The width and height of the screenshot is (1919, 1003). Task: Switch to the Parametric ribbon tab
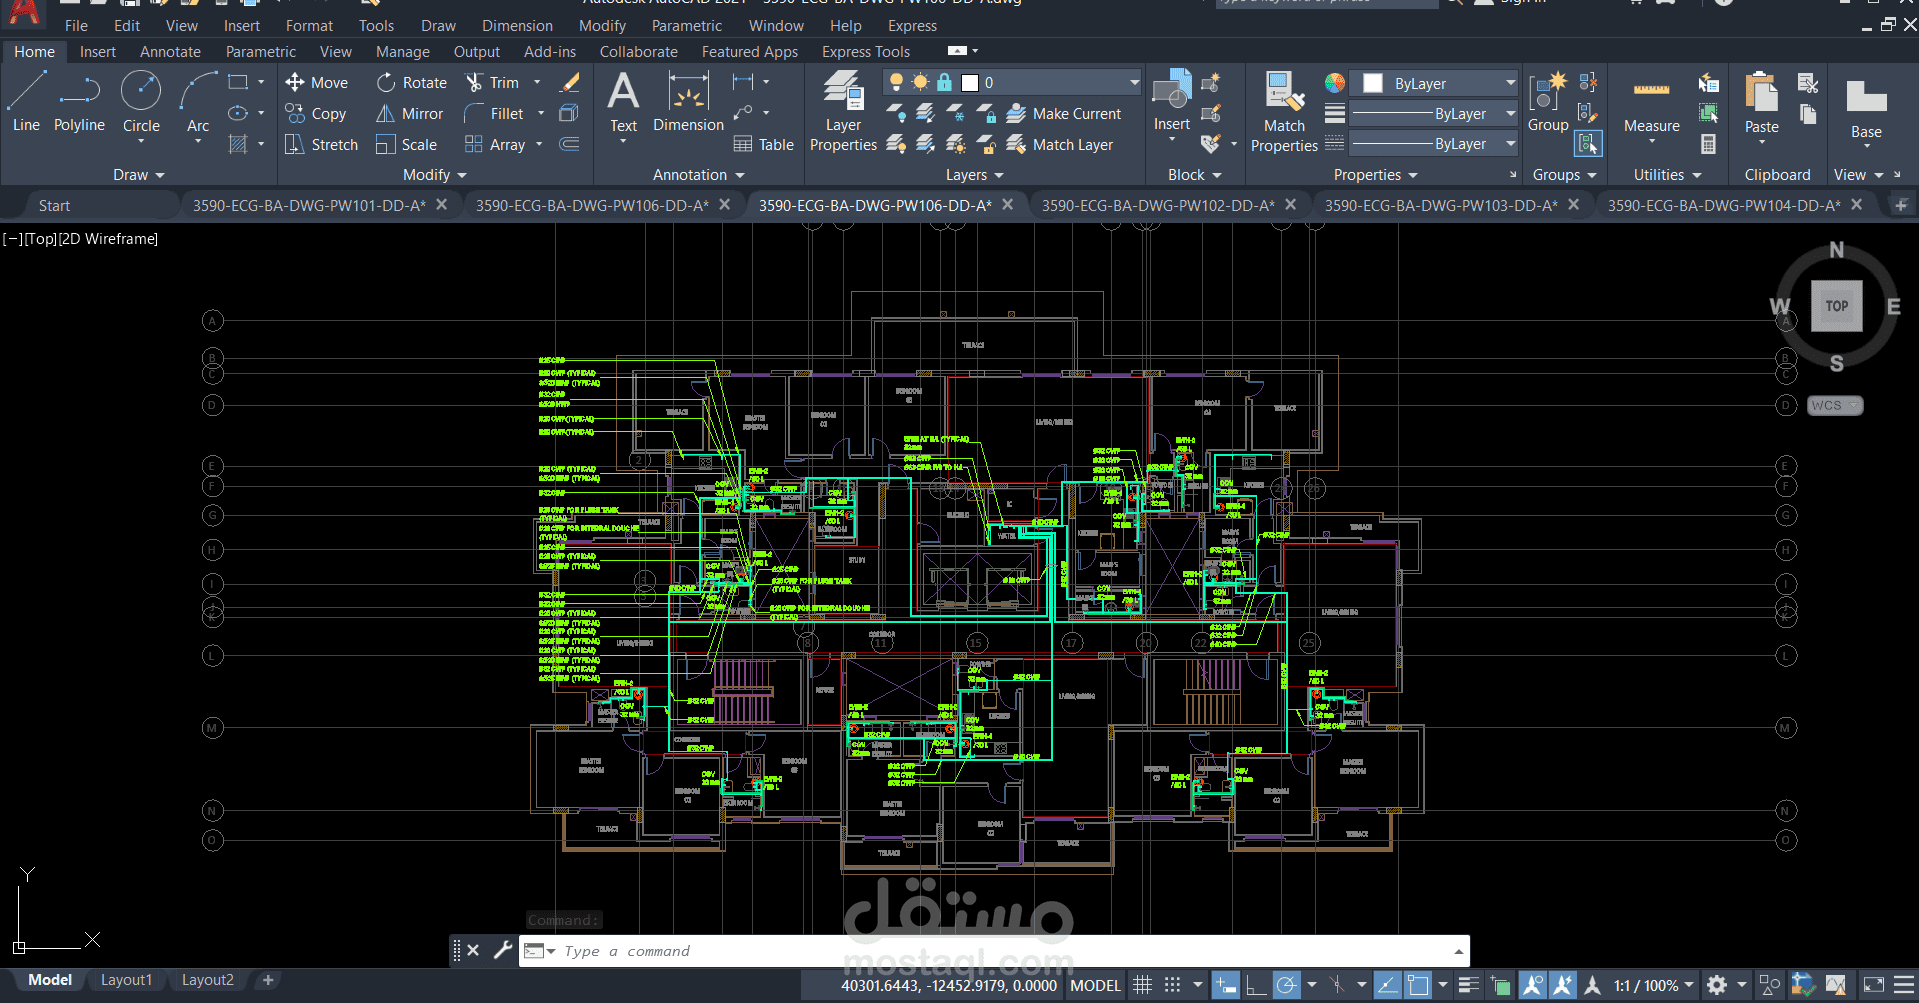click(x=260, y=52)
